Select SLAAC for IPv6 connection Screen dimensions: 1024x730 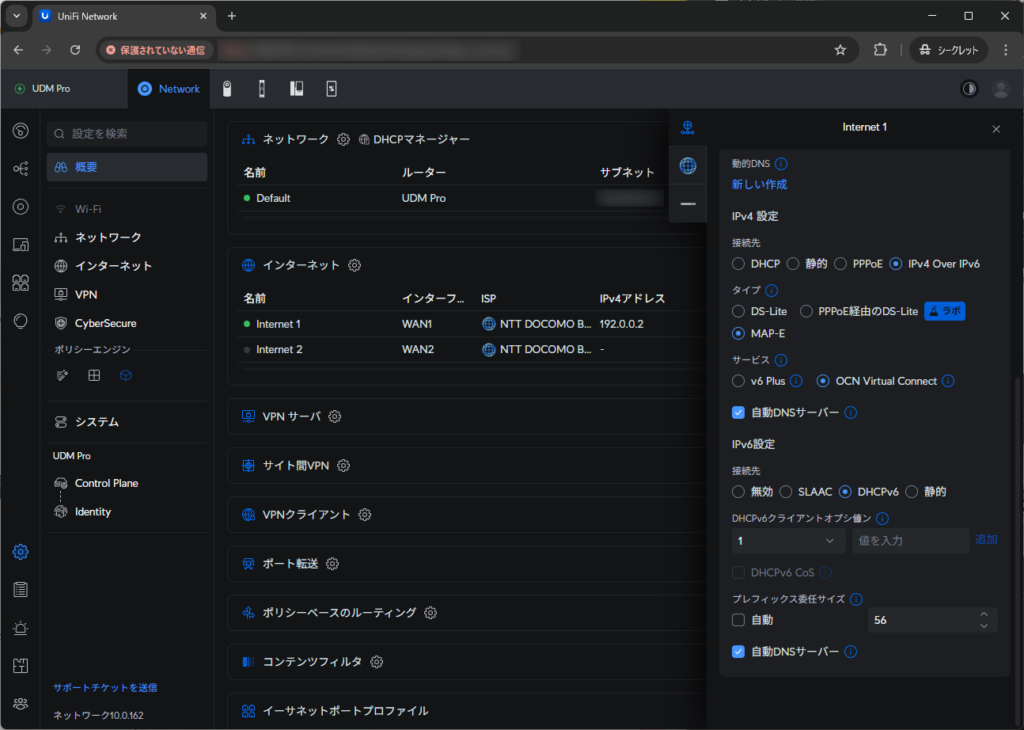786,492
